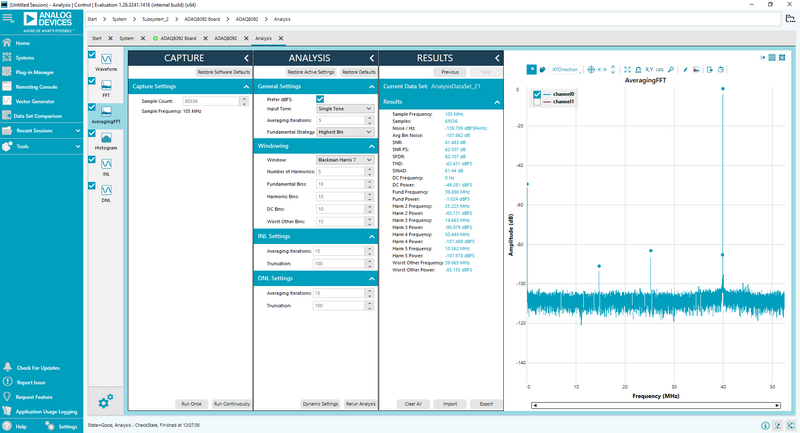The height and width of the screenshot is (433, 800).
Task: Uncheck channel0 in the plot legend
Action: 537,94
